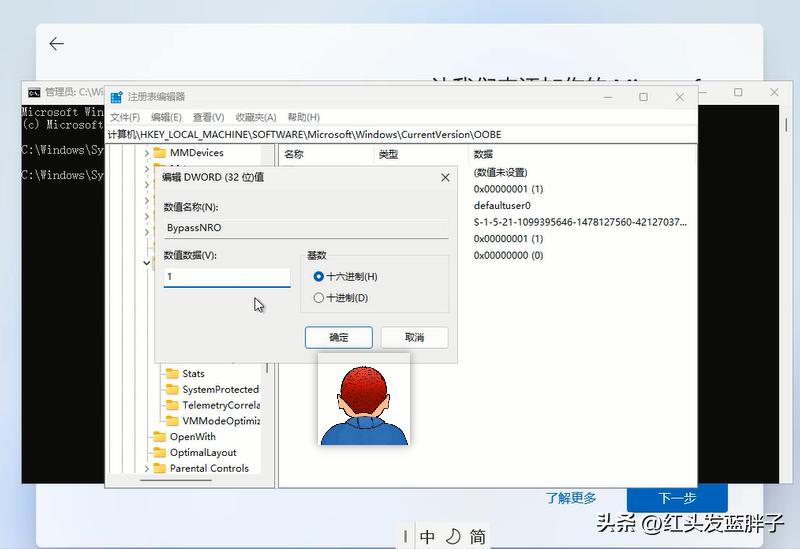This screenshot has width=800, height=549.
Task: Click the 下一步 button in setup
Action: click(x=677, y=498)
